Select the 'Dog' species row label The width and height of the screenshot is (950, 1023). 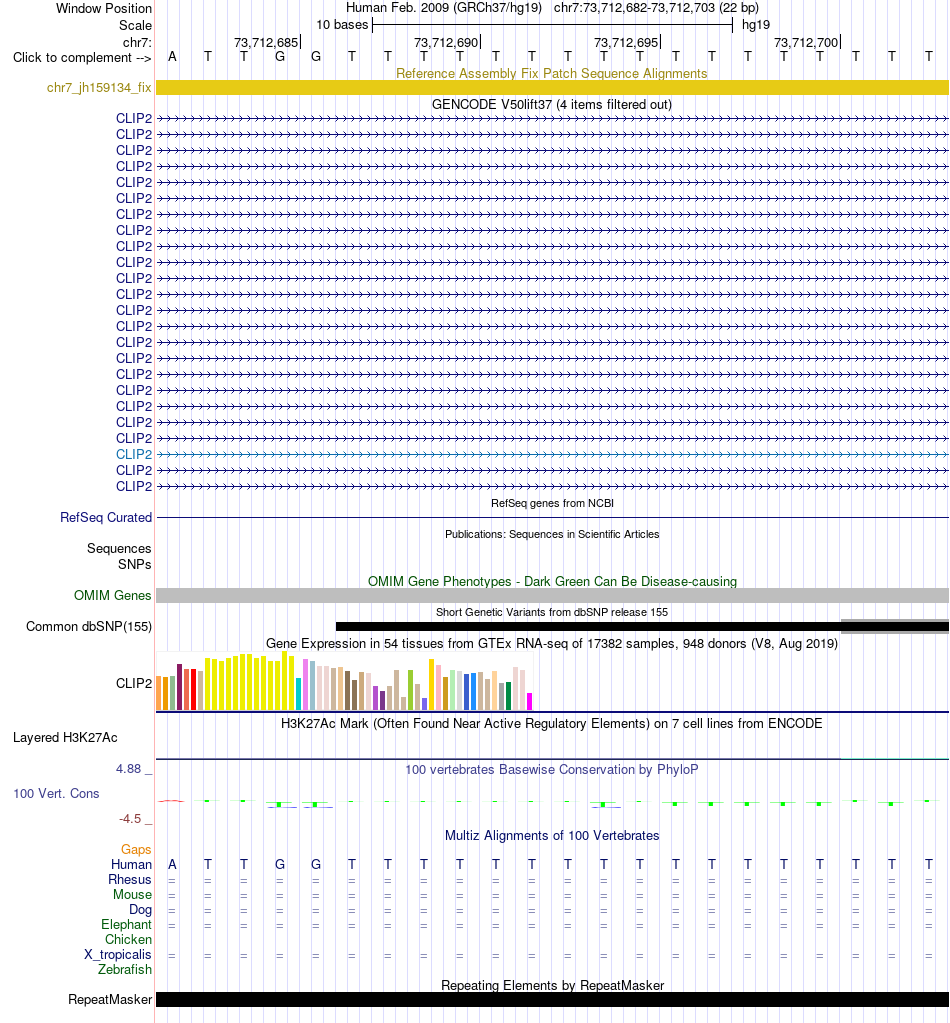click(x=140, y=909)
